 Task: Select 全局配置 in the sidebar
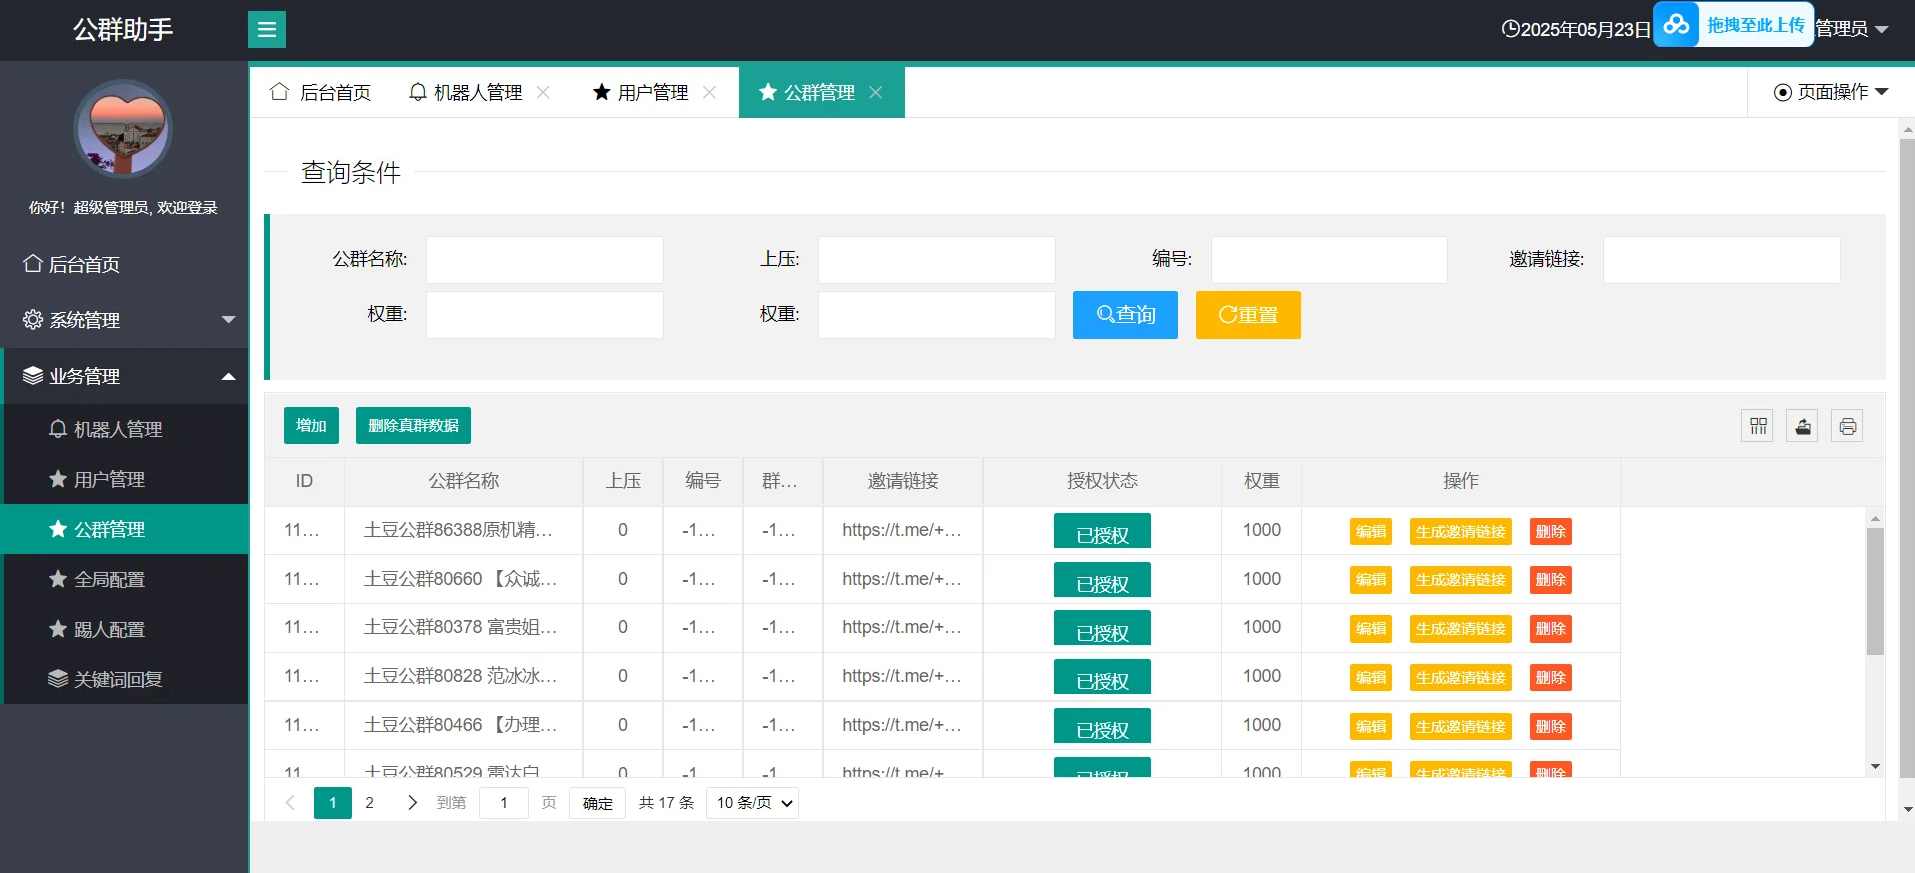(x=109, y=579)
